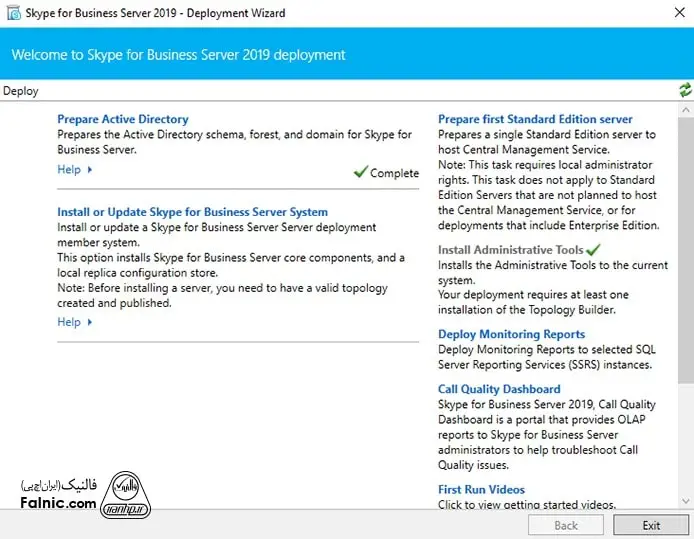Click text 'Server Reporting Services (SSRS) instances.'
This screenshot has height=539, width=694.
545,365
